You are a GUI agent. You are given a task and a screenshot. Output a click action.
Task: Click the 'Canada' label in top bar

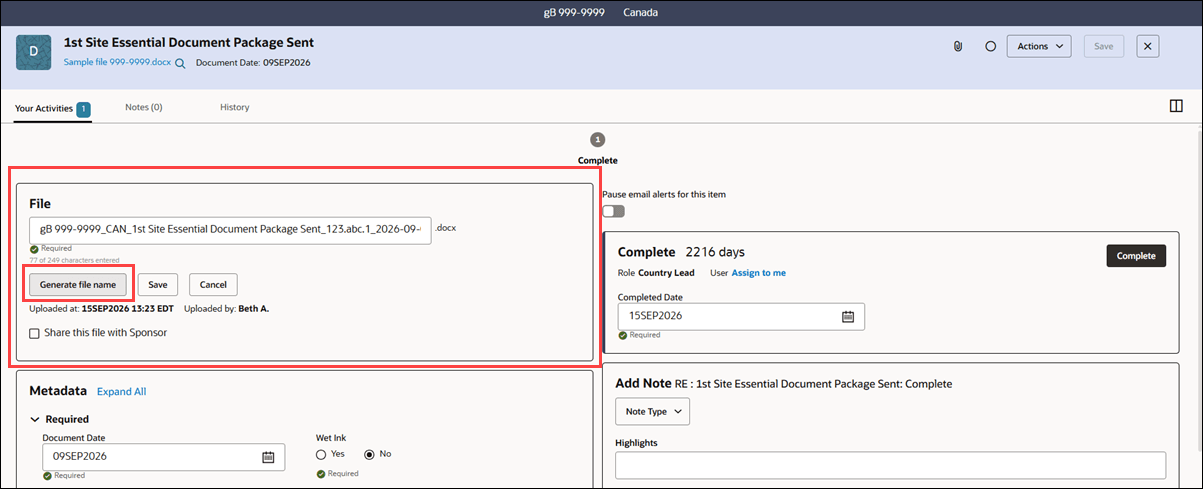point(641,12)
